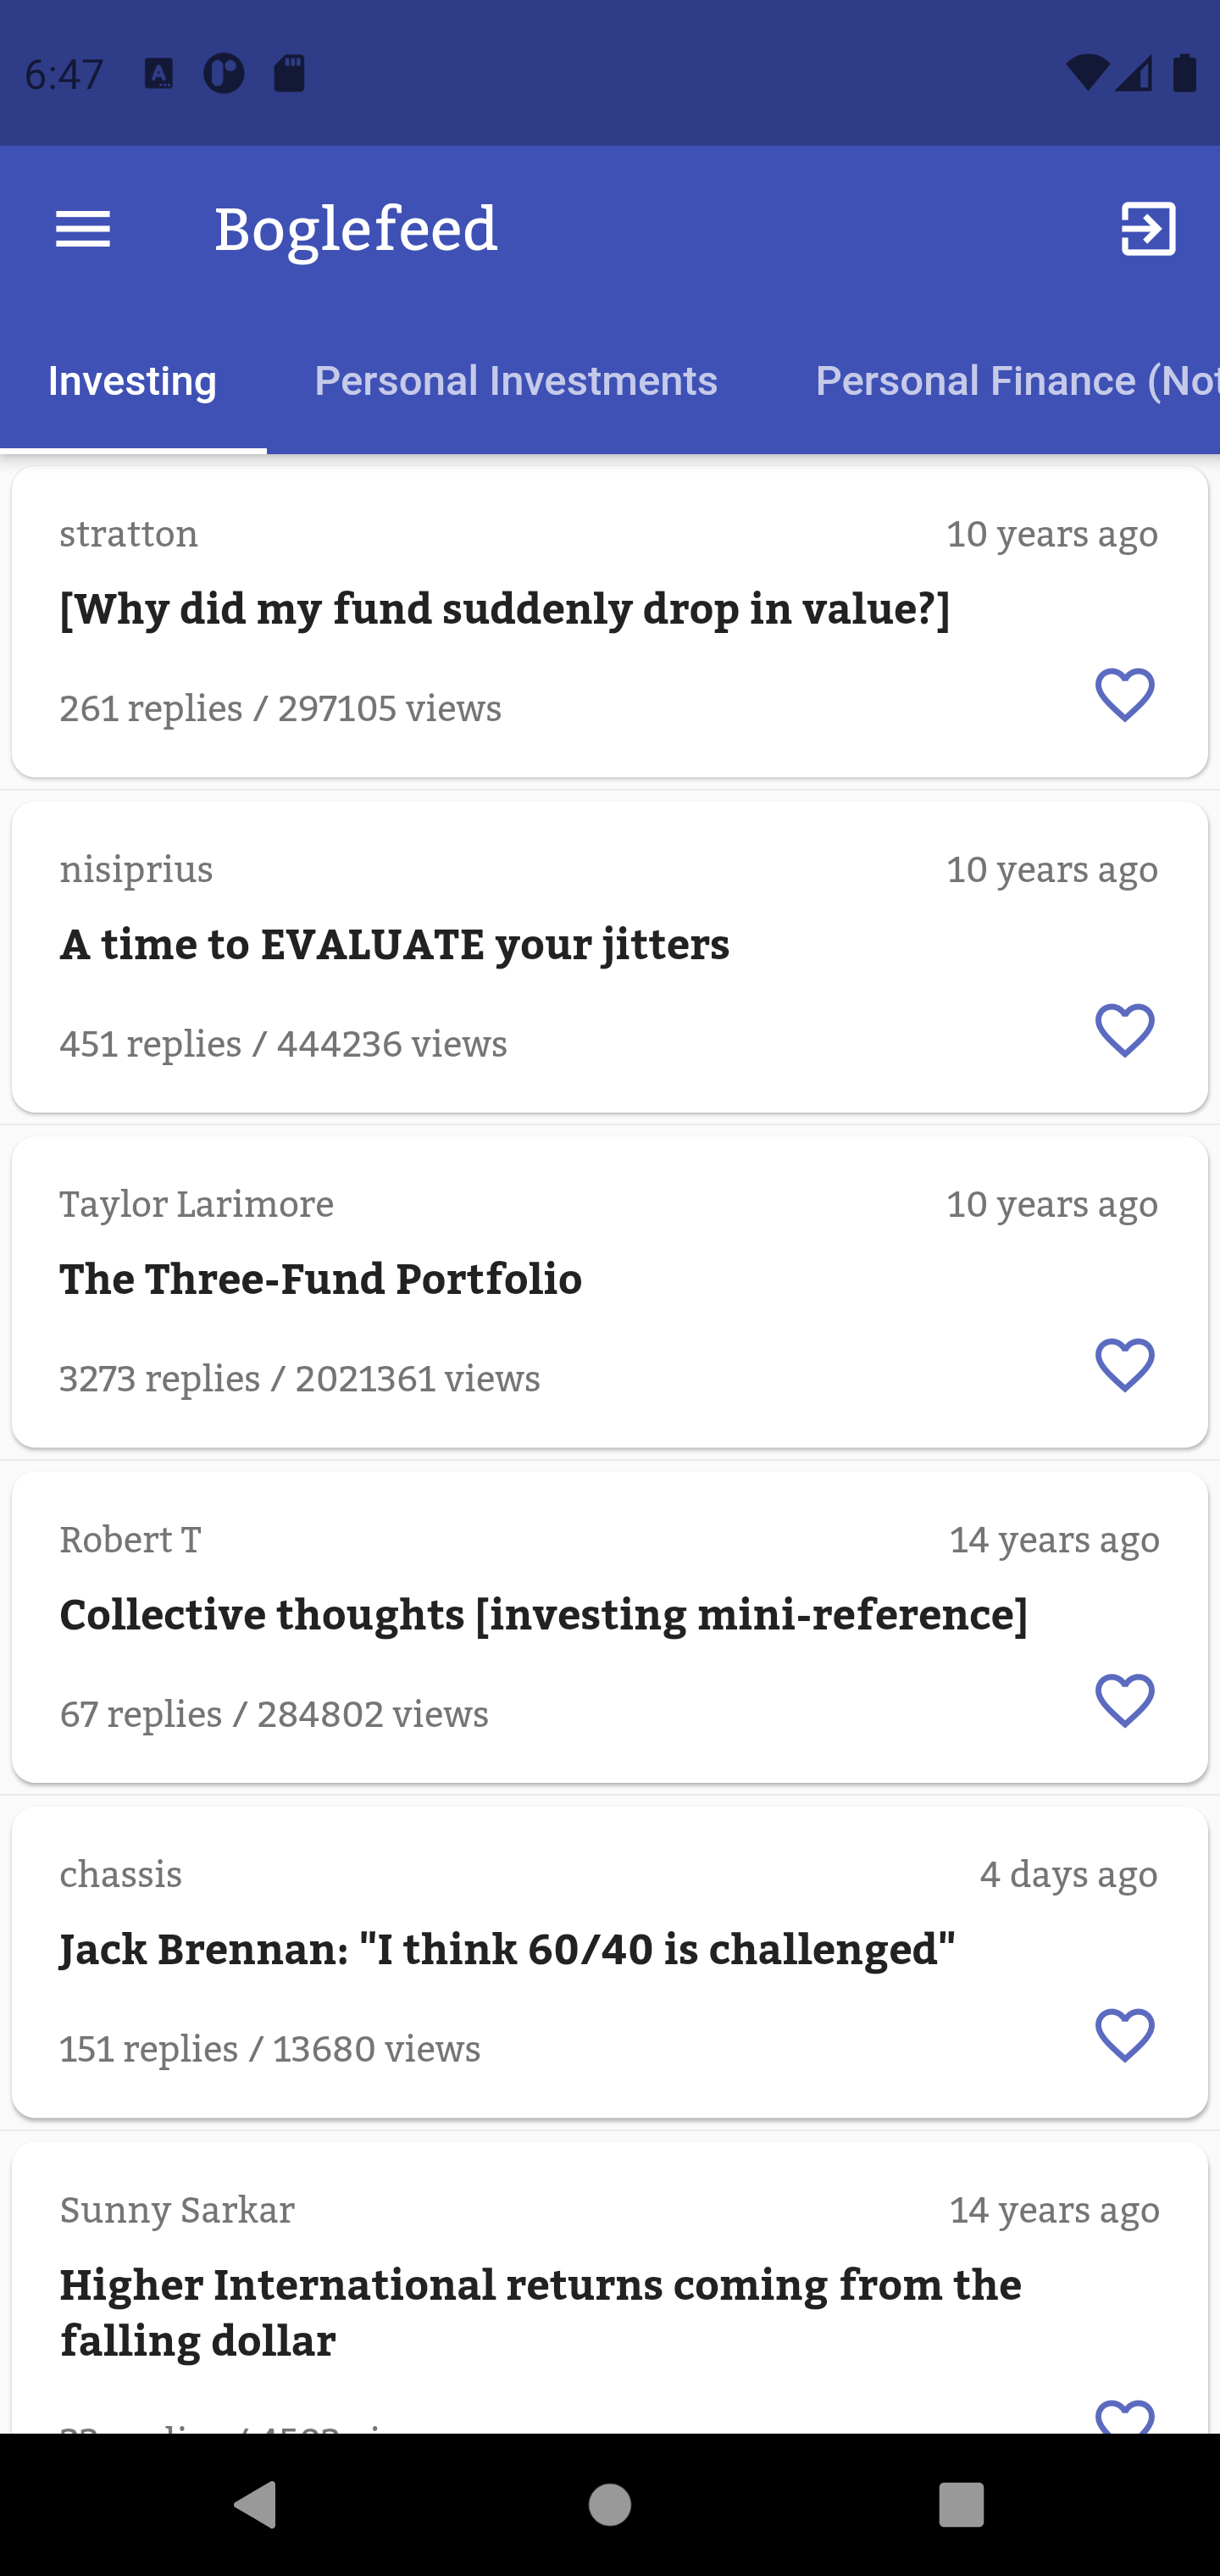Favorite 'A time to EVALUATE your jitters'
This screenshot has width=1220, height=2576.
[x=1124, y=1030]
